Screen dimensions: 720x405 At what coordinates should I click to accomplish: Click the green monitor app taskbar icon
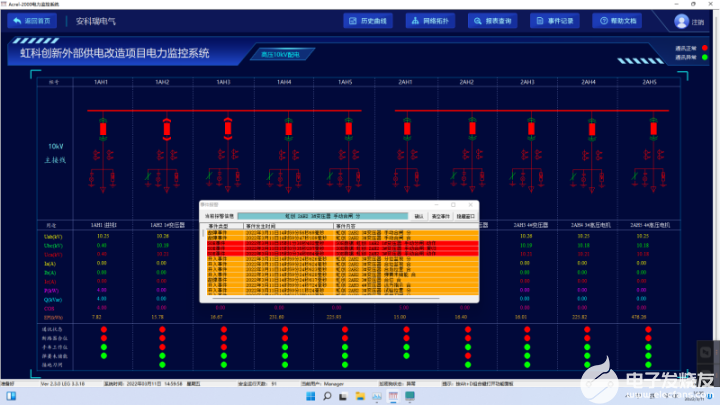coord(410,396)
